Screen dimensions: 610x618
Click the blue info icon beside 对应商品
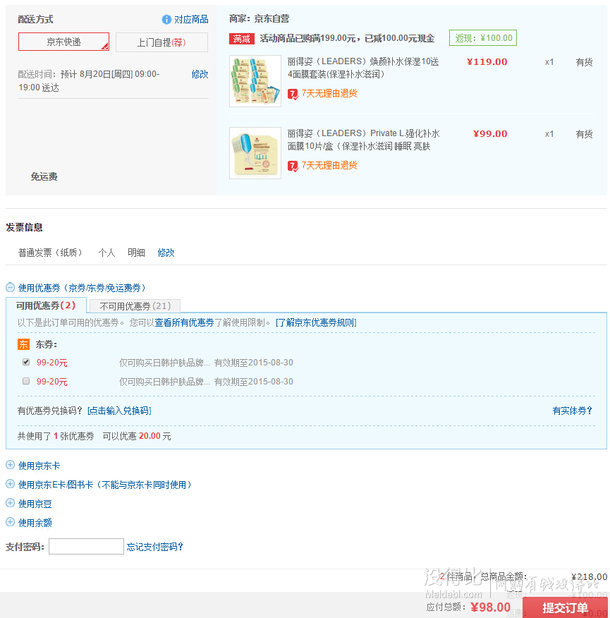(167, 19)
